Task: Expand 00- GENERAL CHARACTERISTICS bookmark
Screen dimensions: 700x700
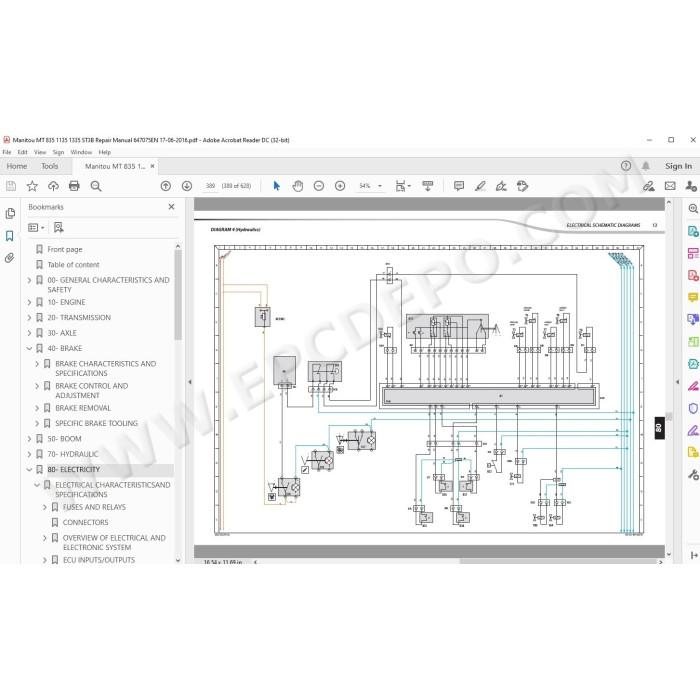Action: tap(29, 280)
